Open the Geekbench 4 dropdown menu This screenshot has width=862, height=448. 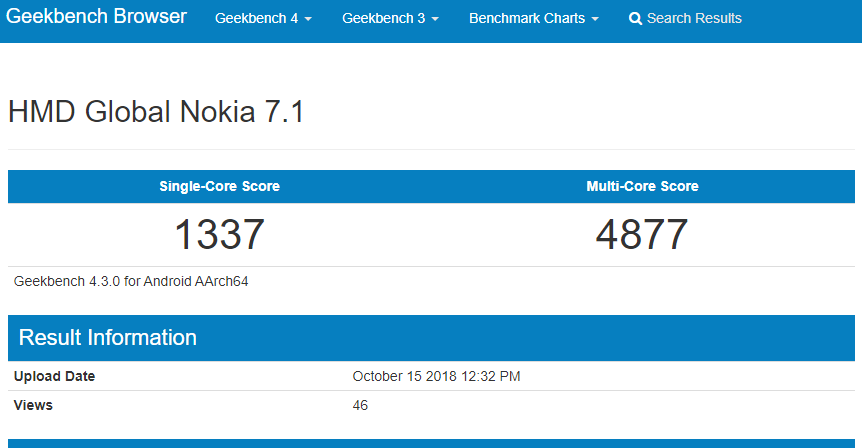(263, 18)
